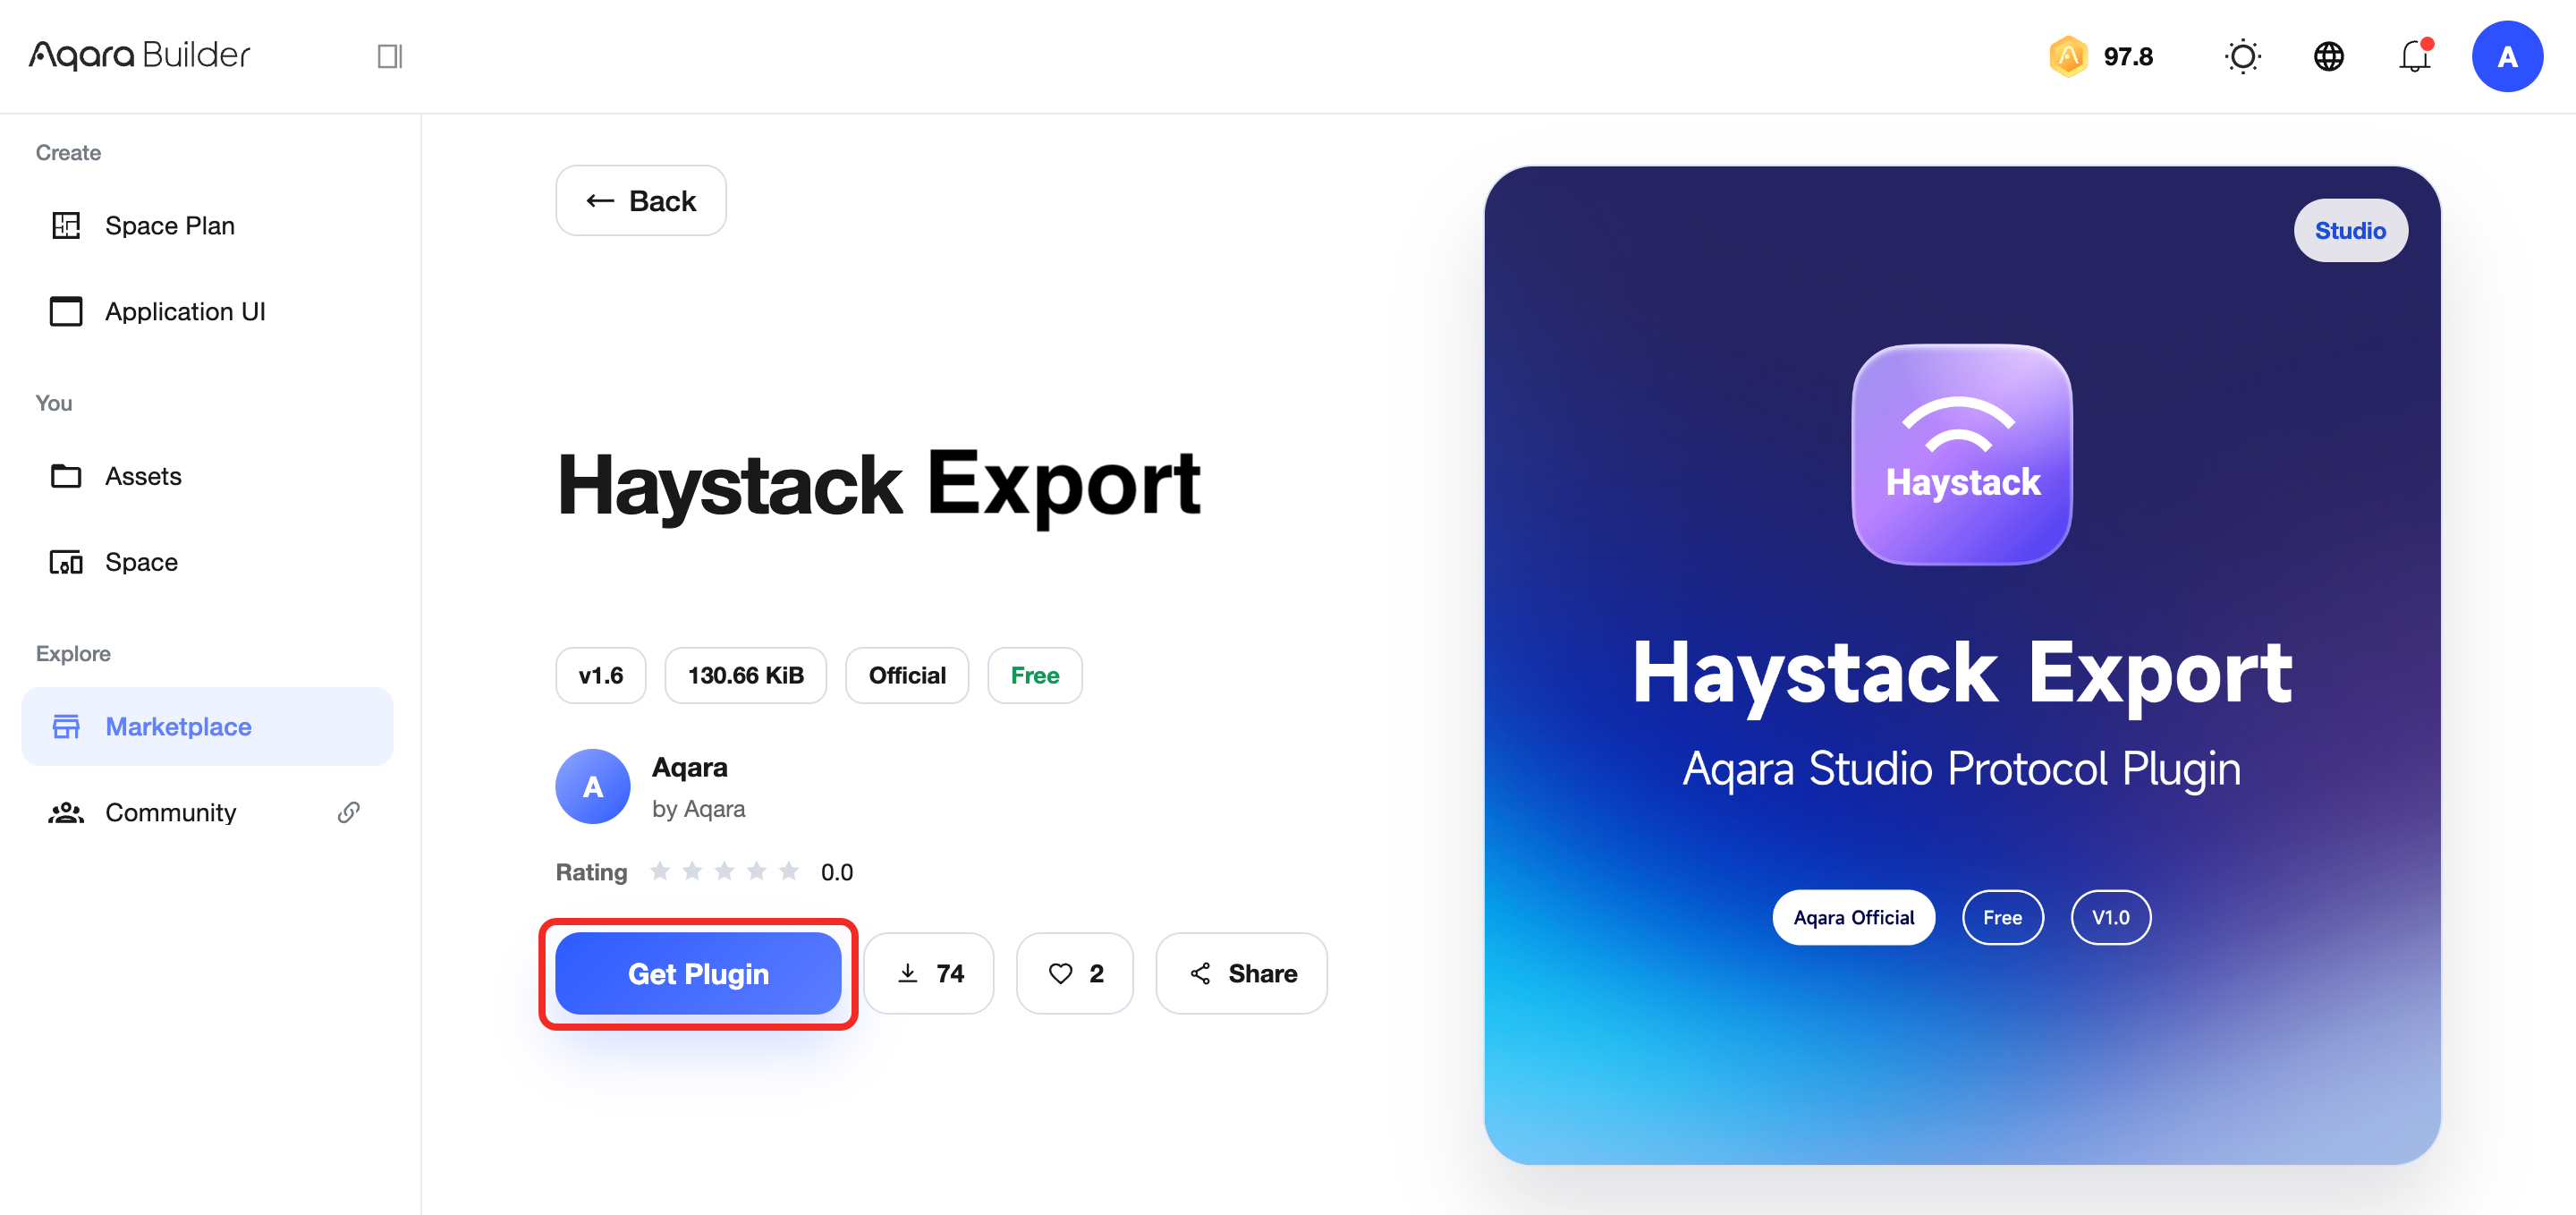The width and height of the screenshot is (2576, 1215).
Task: Click the Official tag
Action: click(x=907, y=675)
